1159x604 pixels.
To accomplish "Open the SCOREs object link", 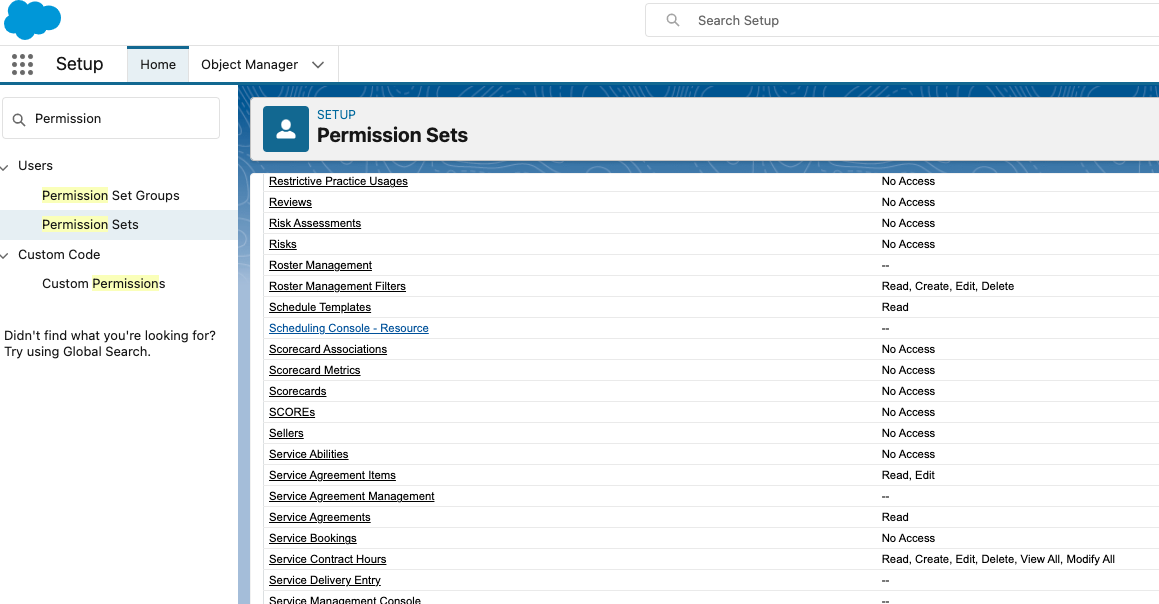I will pyautogui.click(x=292, y=412).
